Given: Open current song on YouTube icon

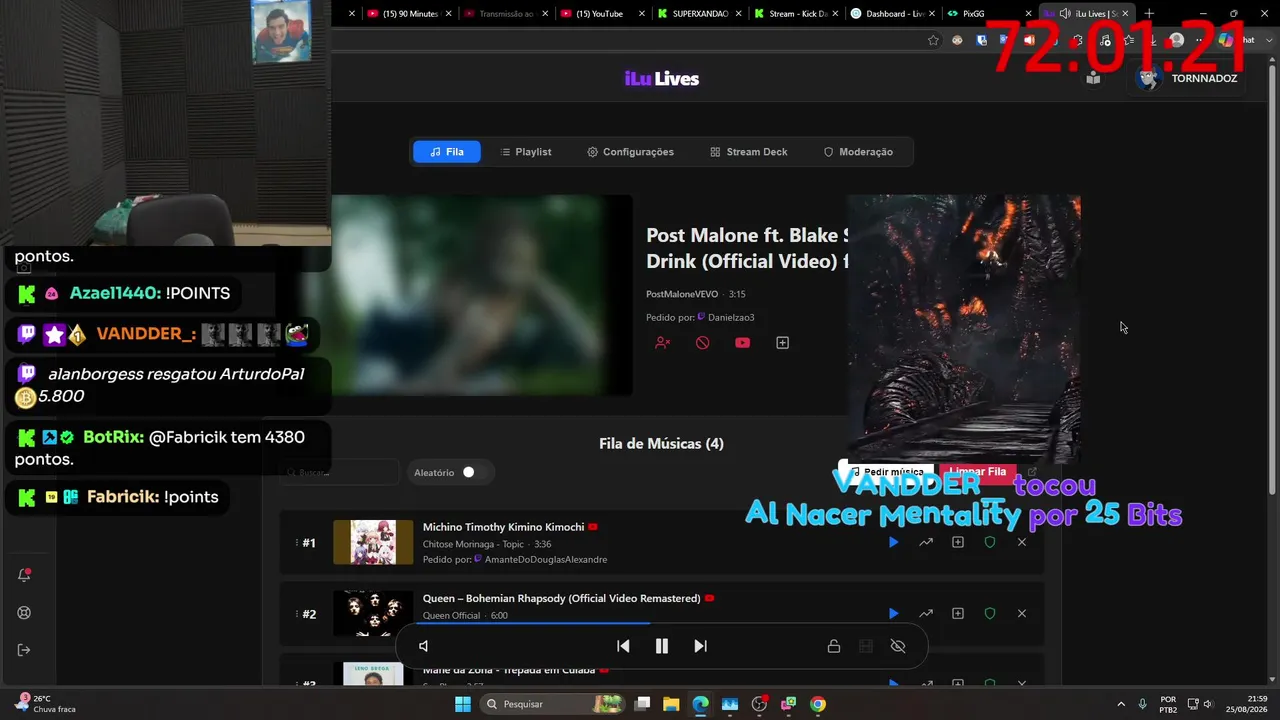Looking at the screenshot, I should pyautogui.click(x=742, y=343).
